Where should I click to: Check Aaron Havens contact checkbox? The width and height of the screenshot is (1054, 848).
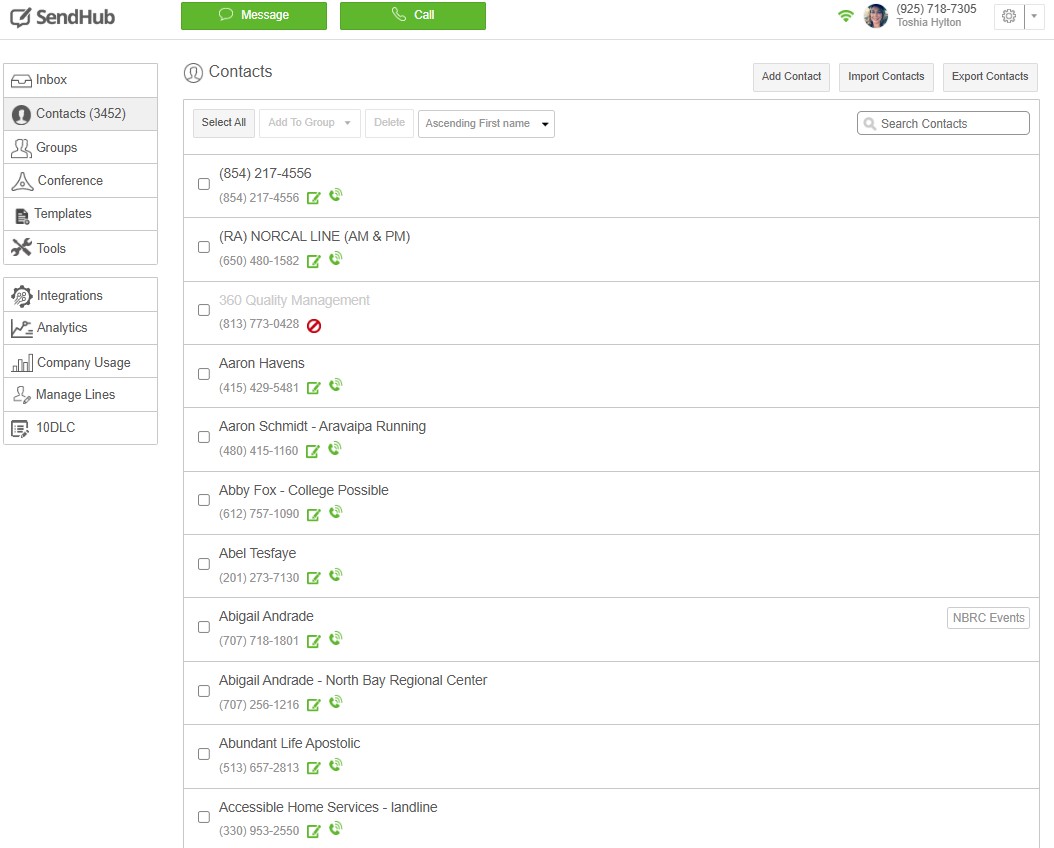point(204,374)
